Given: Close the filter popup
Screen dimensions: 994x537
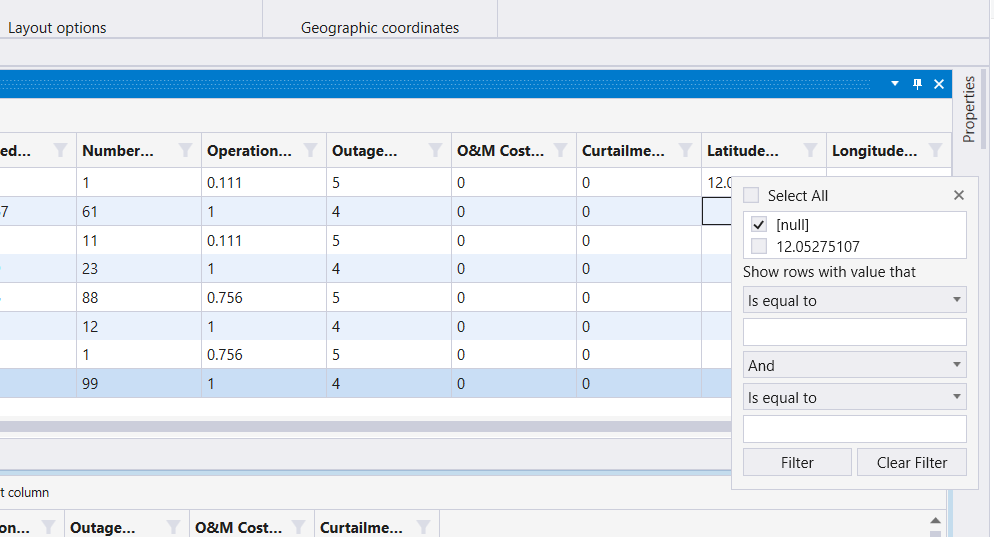Looking at the screenshot, I should tap(958, 195).
